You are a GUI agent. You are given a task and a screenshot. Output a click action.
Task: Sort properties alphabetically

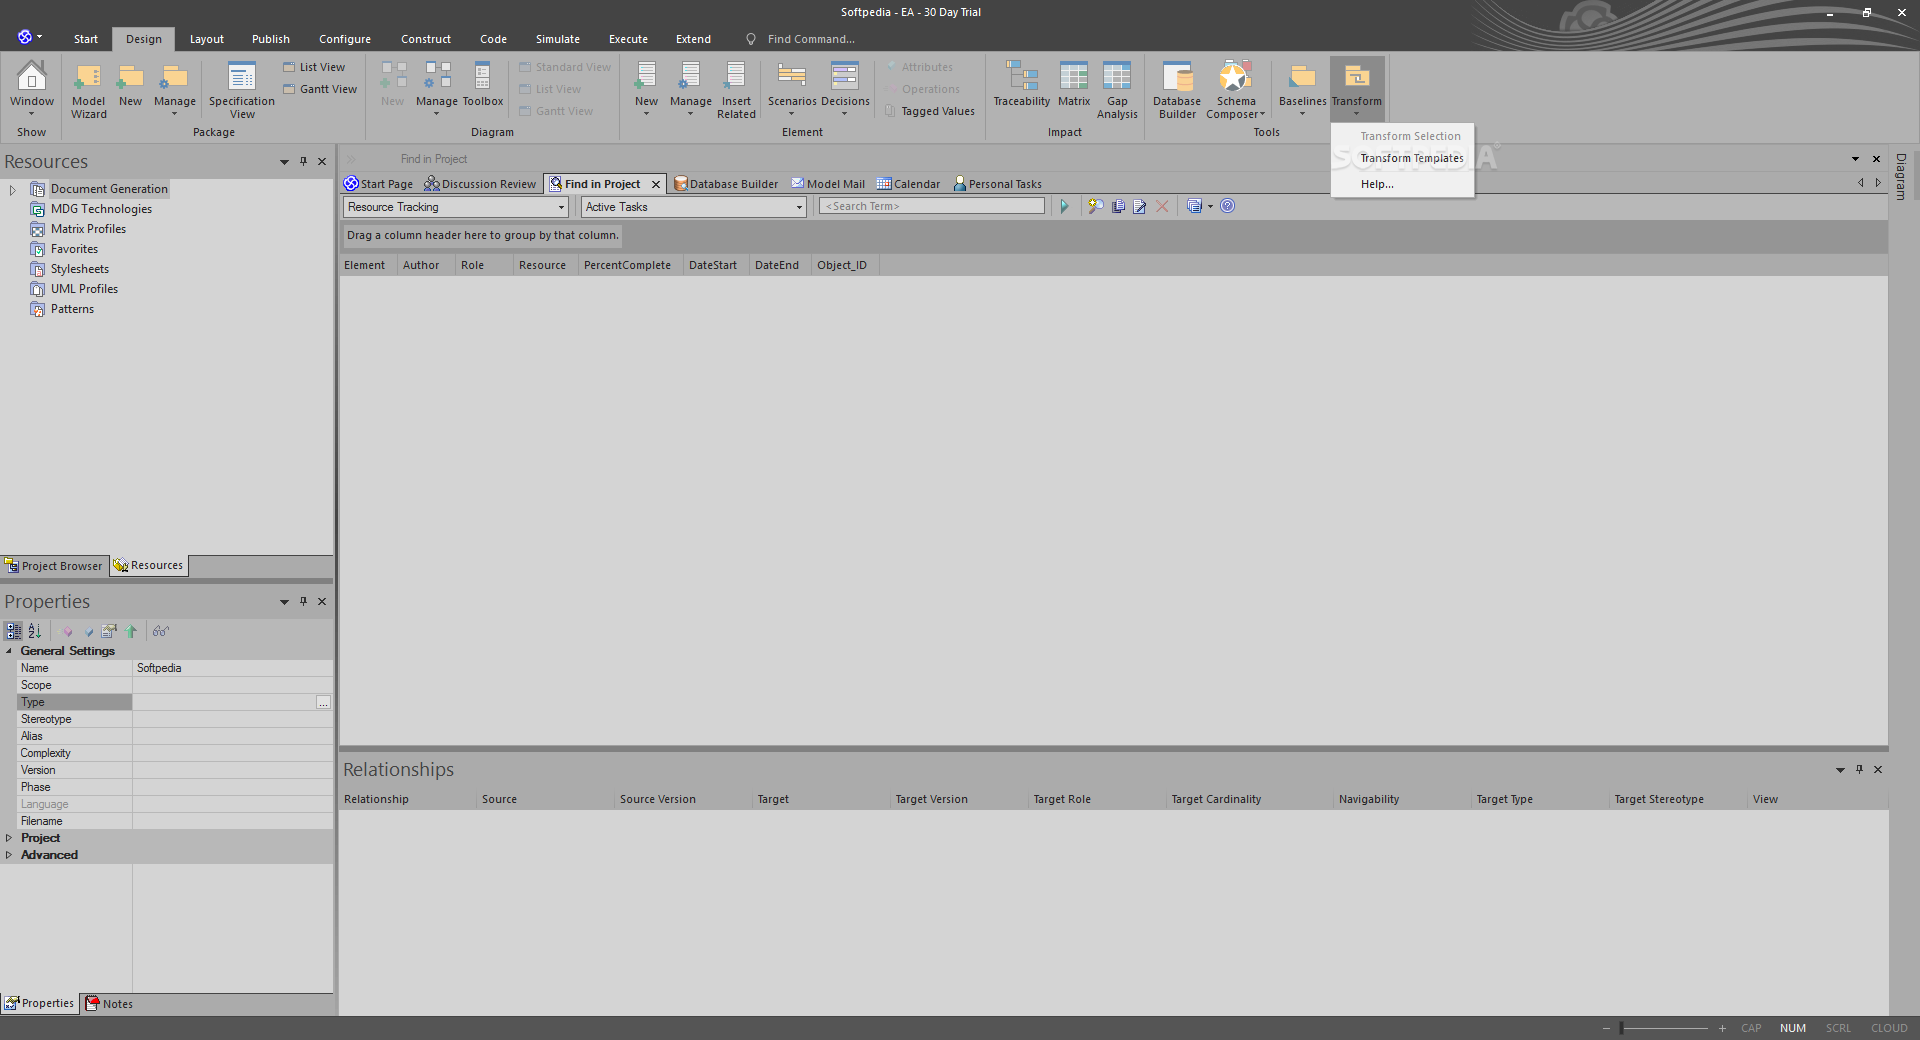pos(35,631)
